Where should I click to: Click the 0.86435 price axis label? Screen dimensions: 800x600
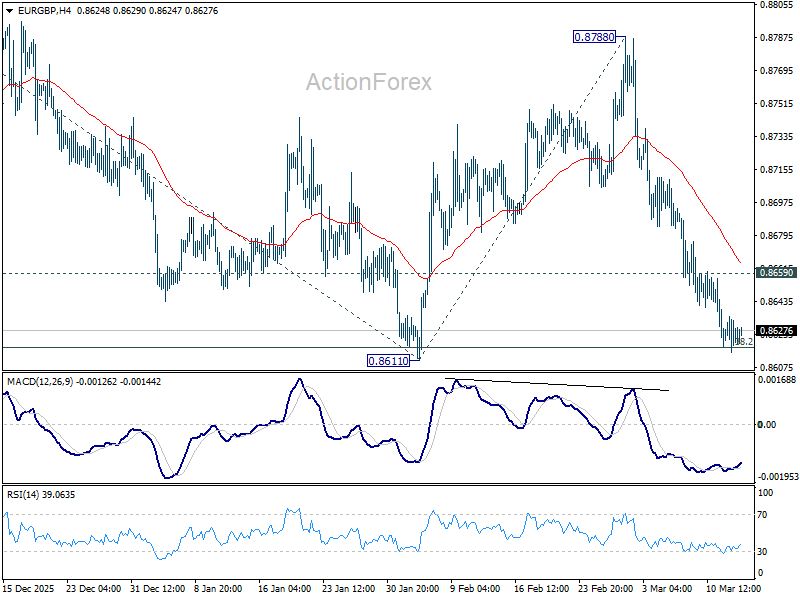(777, 302)
